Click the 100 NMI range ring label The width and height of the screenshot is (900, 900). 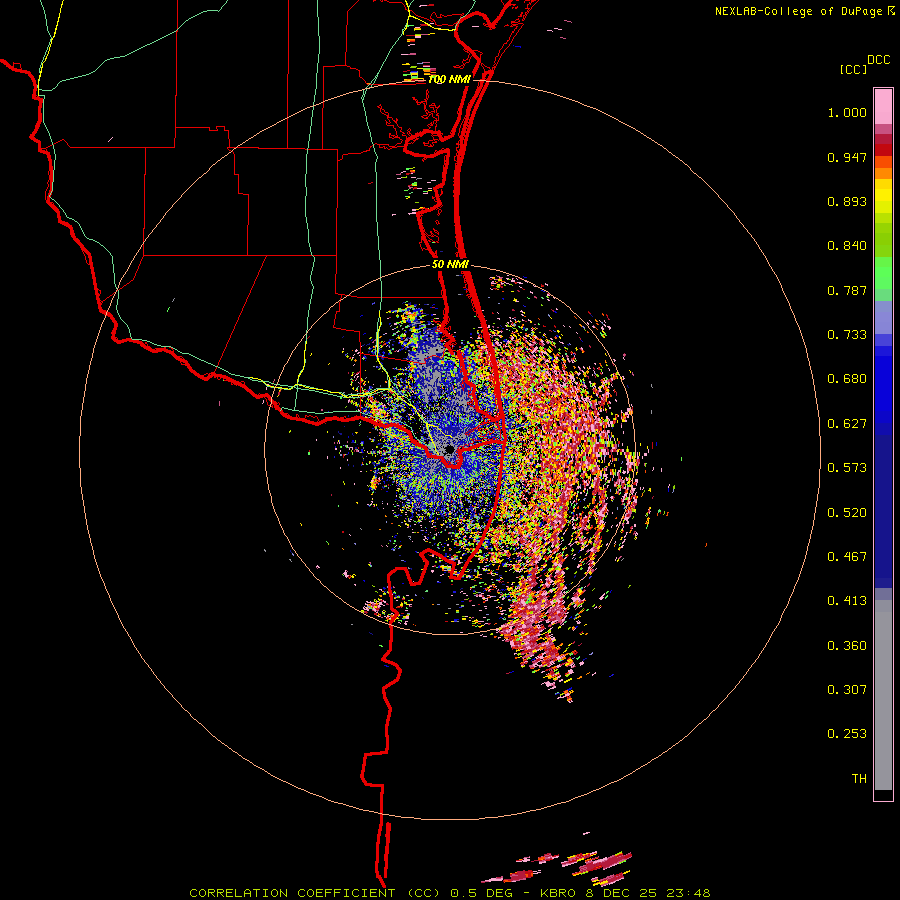point(449,79)
